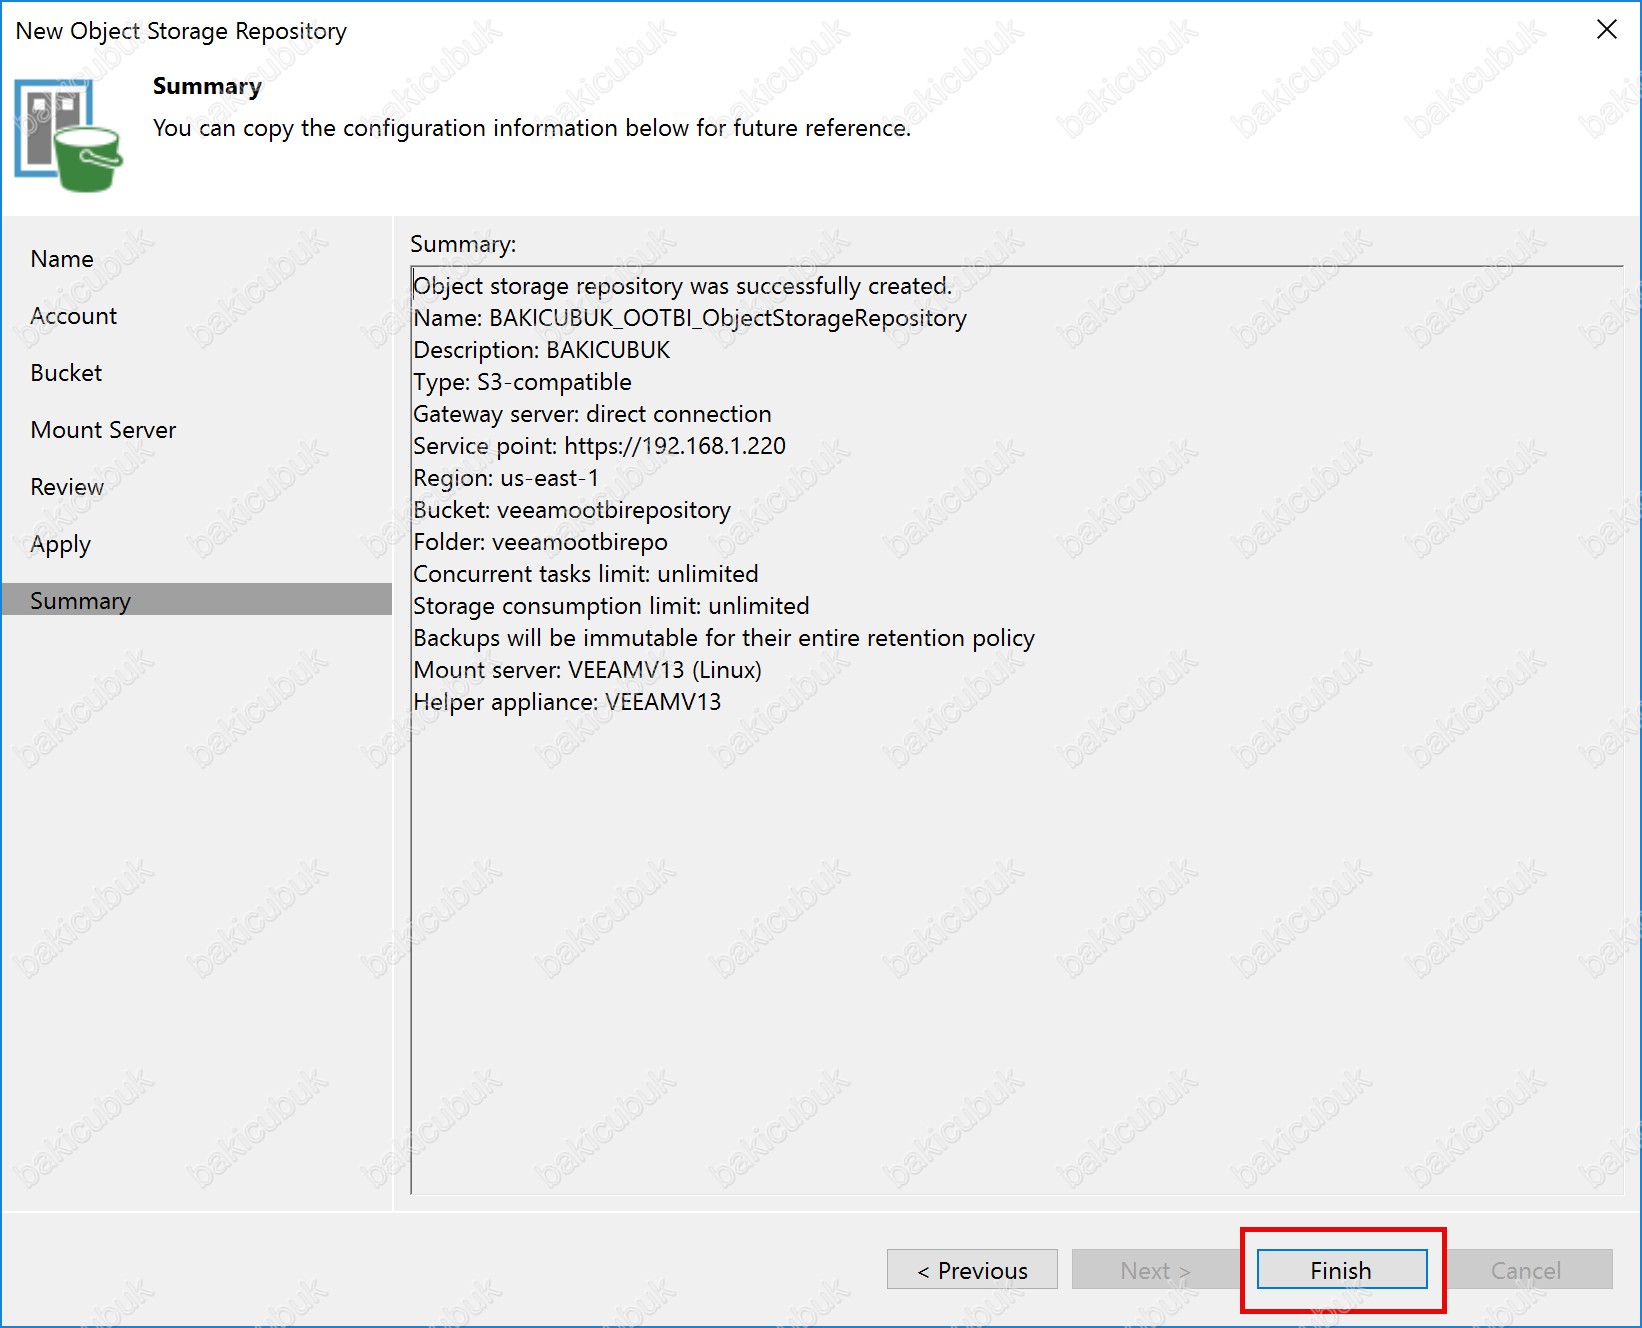Click 'You can copy the configuration information' text
Viewport: 1642px width, 1328px height.
point(532,128)
